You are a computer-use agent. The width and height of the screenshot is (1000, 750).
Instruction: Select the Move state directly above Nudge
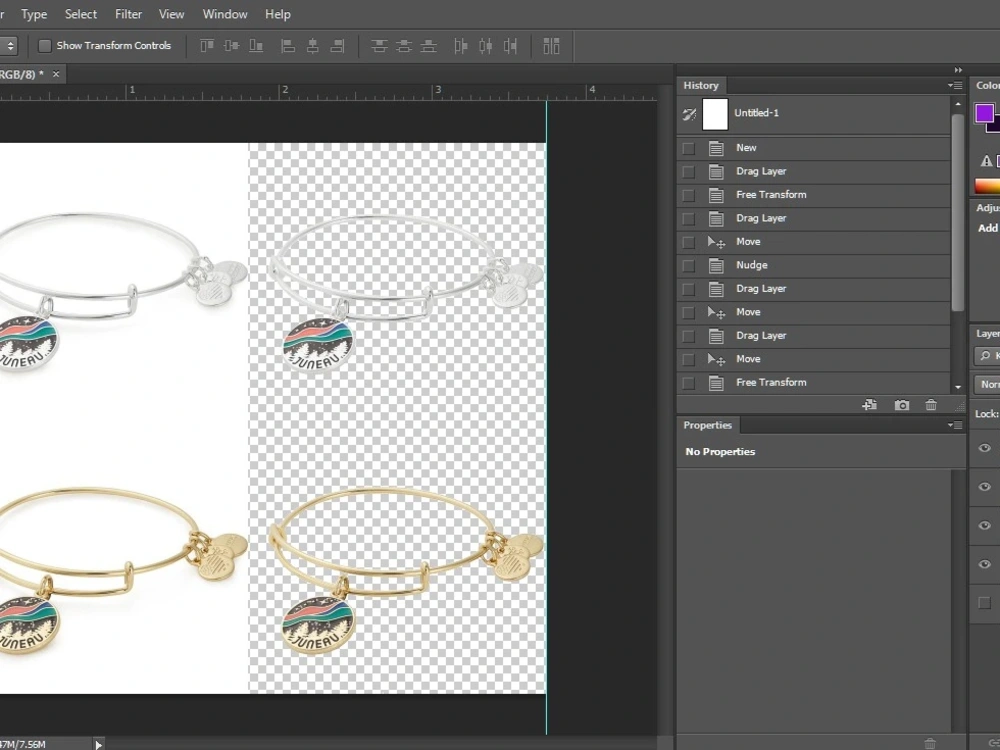click(x=814, y=242)
